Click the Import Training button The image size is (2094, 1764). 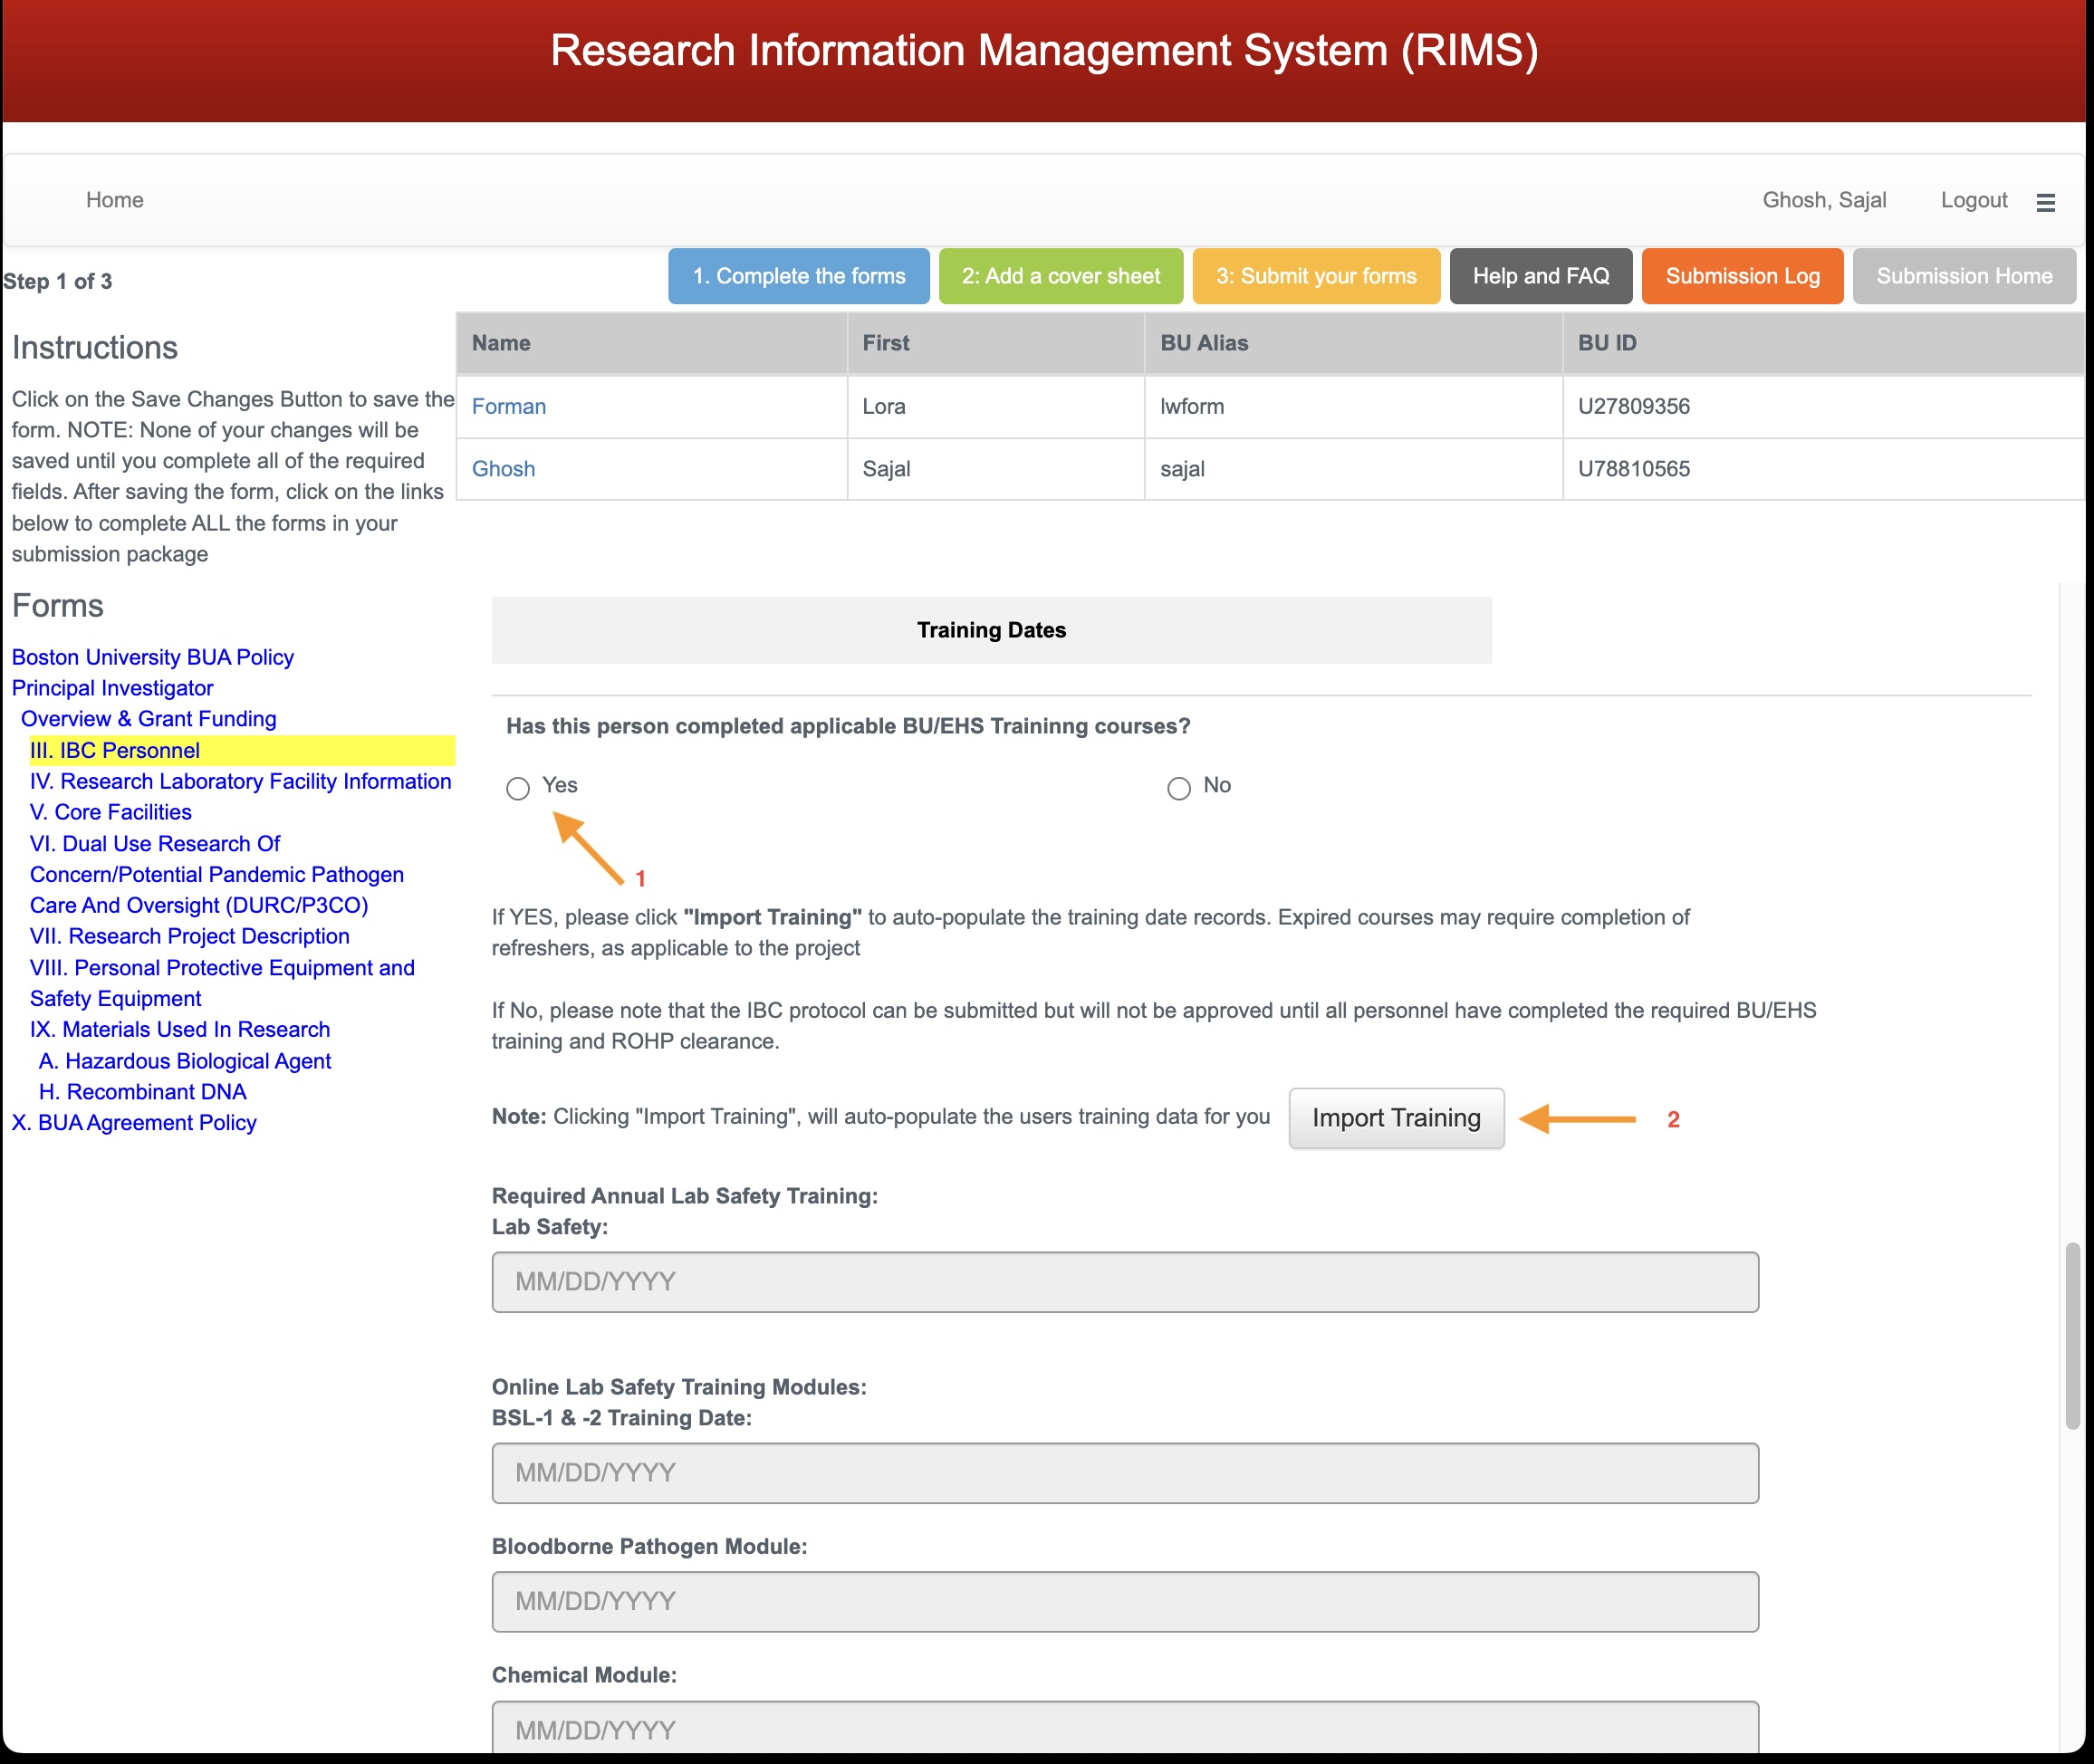click(1396, 1118)
